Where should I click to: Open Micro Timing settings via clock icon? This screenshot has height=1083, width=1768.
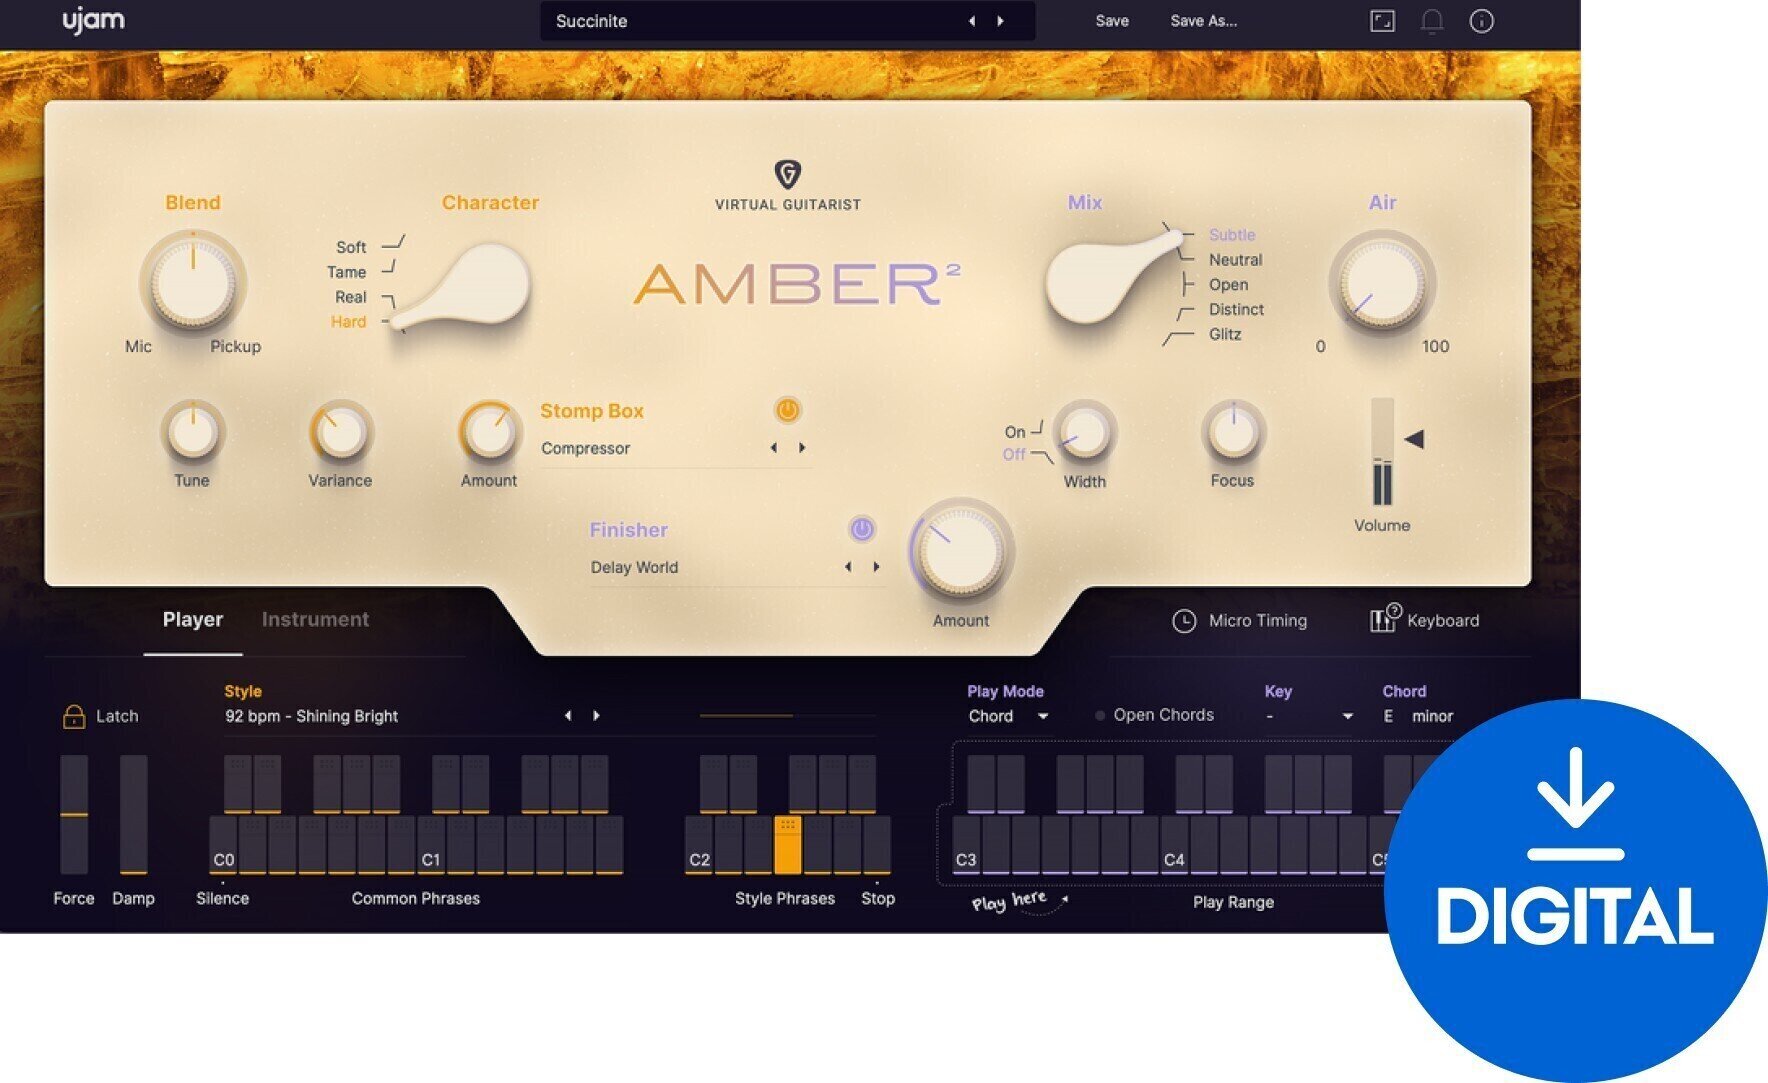coord(1183,620)
